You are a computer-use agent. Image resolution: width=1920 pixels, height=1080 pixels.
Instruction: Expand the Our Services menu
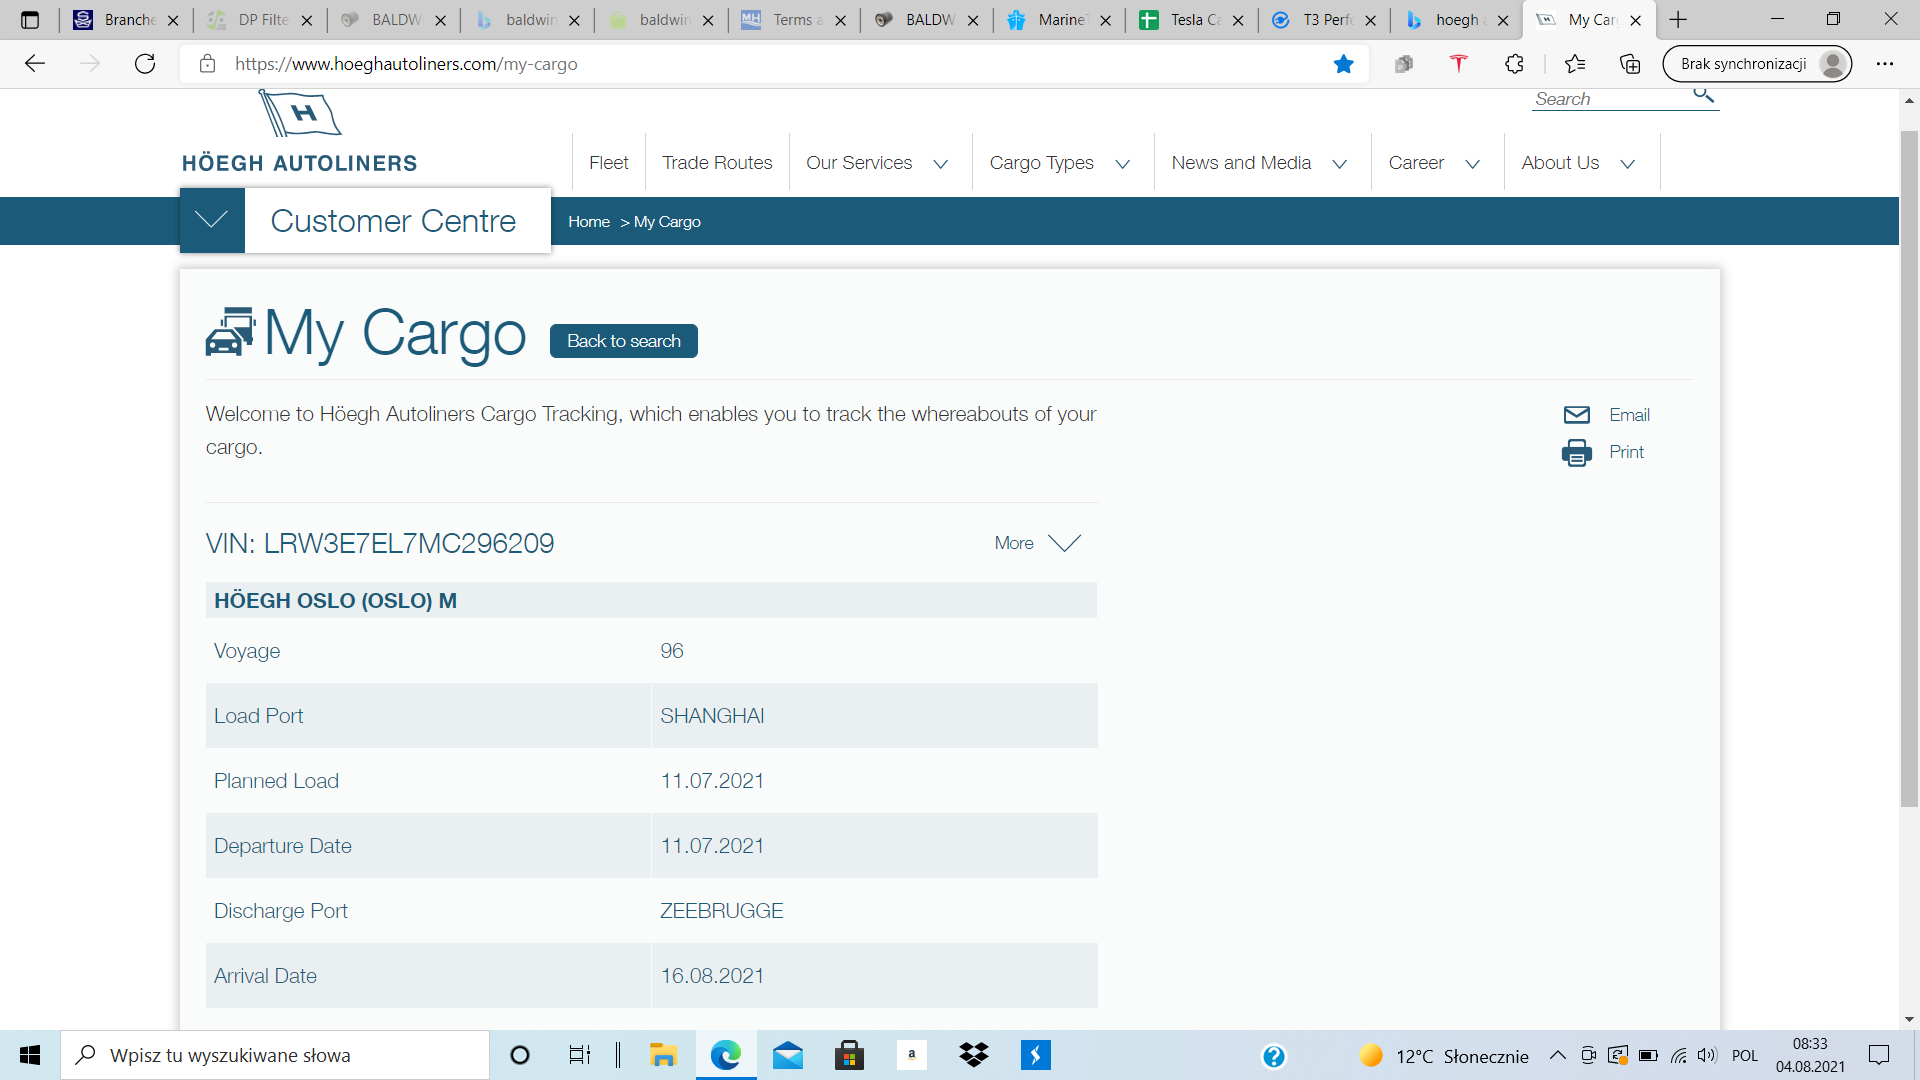click(x=940, y=164)
